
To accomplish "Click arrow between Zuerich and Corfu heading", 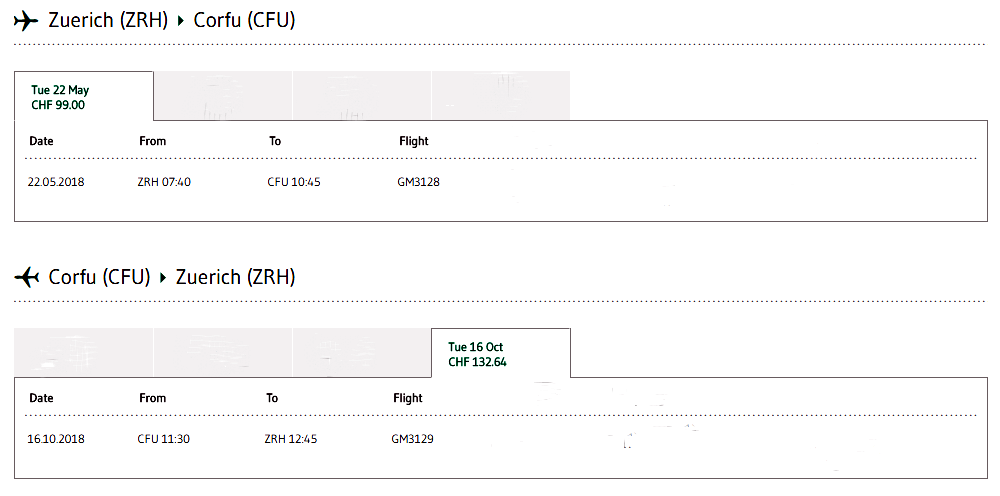I will point(180,21).
